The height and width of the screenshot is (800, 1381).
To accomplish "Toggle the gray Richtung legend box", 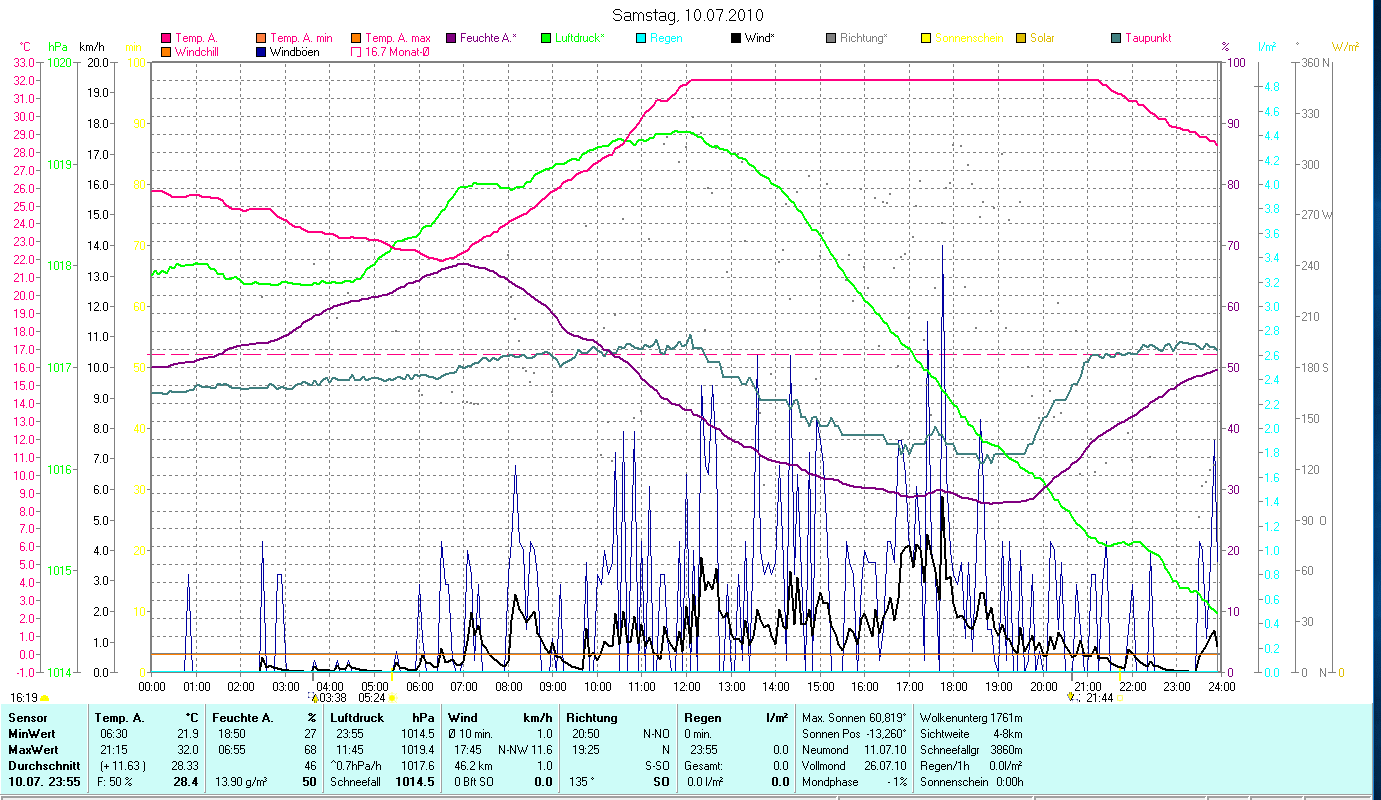I will [831, 38].
